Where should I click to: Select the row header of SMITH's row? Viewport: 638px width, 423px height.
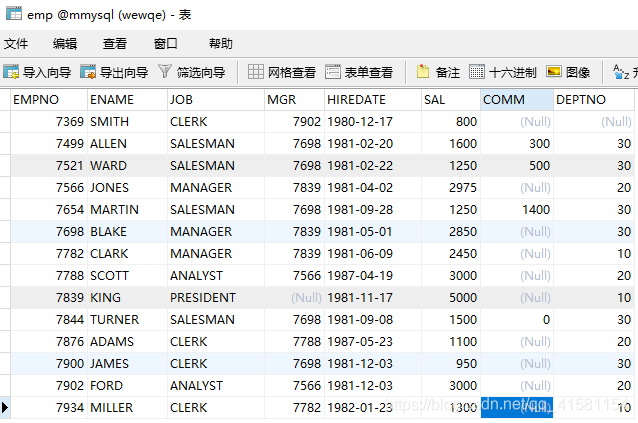point(5,122)
